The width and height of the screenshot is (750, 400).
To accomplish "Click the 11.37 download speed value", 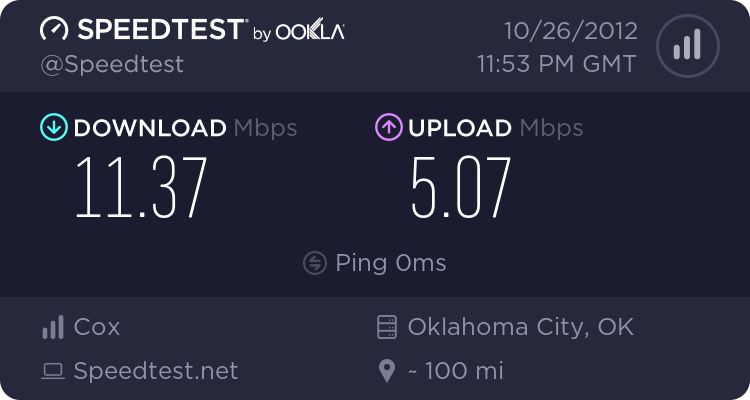I will 141,188.
